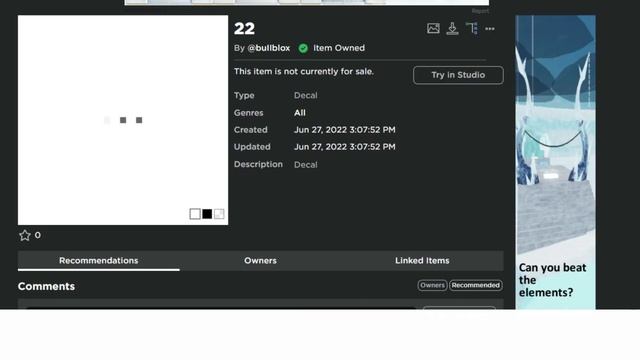Click the favorite star icon

click(25, 235)
